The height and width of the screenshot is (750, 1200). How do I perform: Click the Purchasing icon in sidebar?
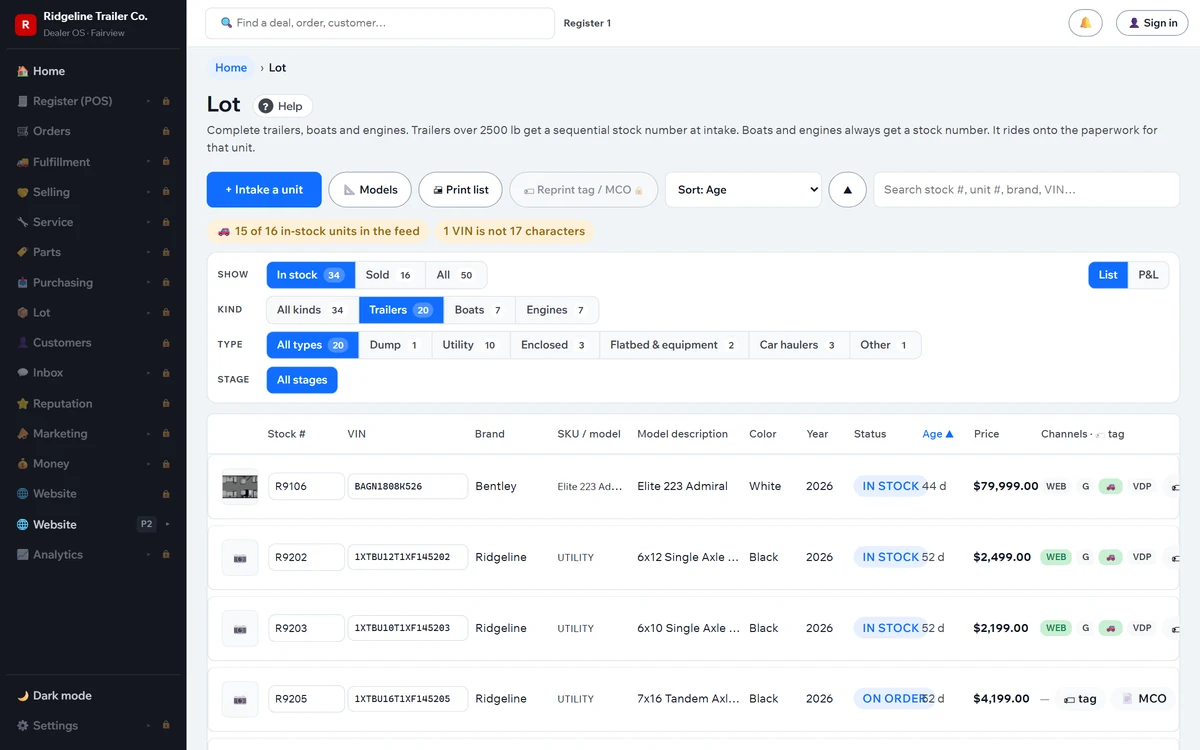click(x=23, y=282)
